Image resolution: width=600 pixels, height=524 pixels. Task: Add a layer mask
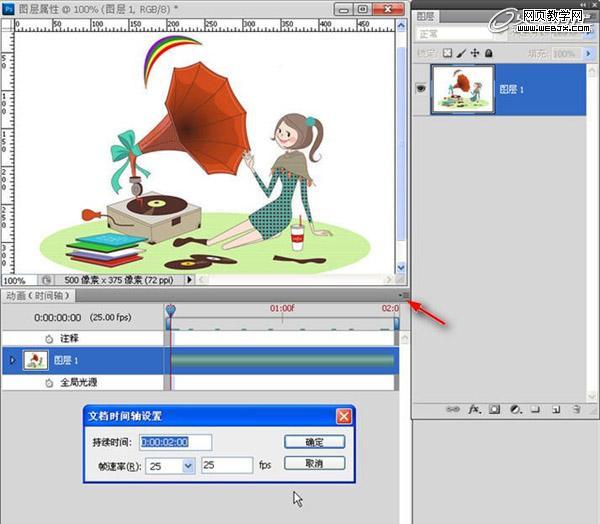(x=495, y=409)
